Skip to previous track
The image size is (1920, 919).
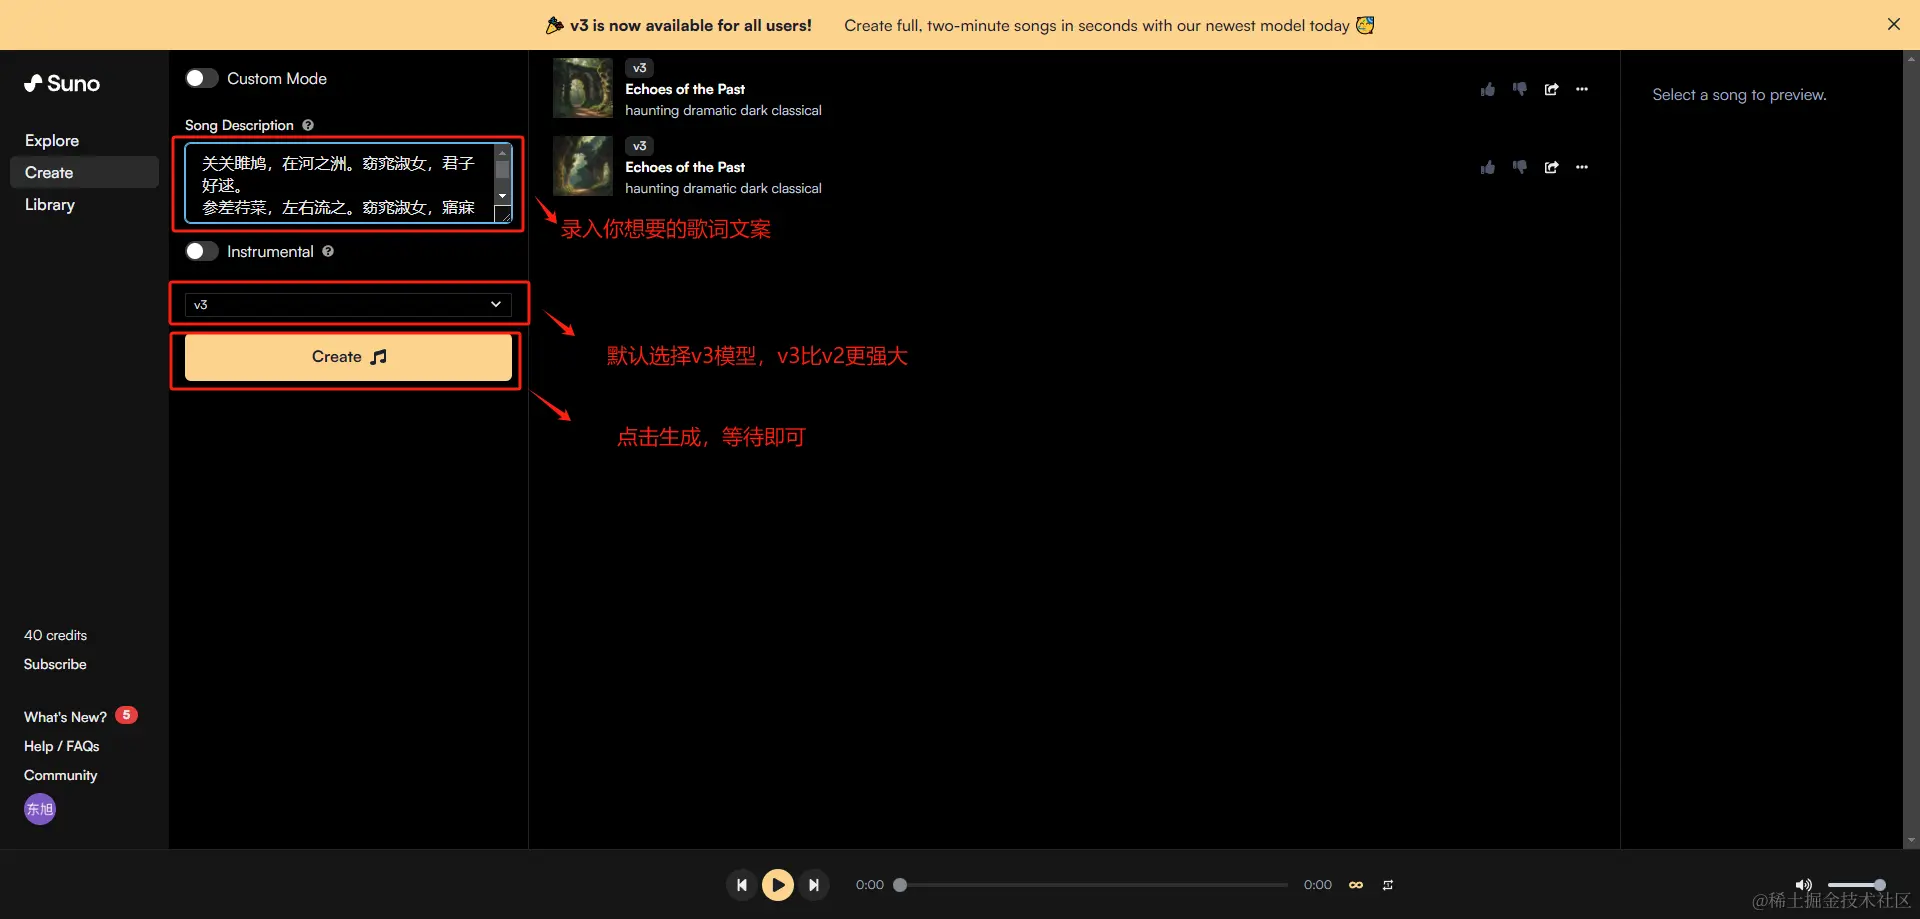pos(741,885)
